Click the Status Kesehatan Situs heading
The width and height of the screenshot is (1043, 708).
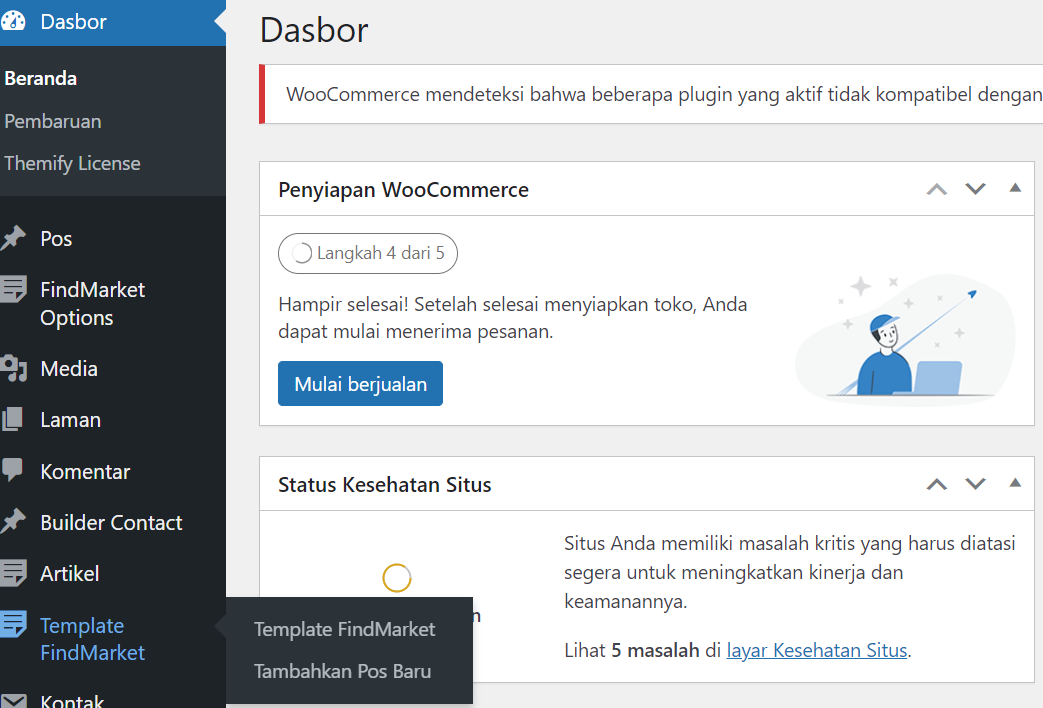[x=384, y=484]
